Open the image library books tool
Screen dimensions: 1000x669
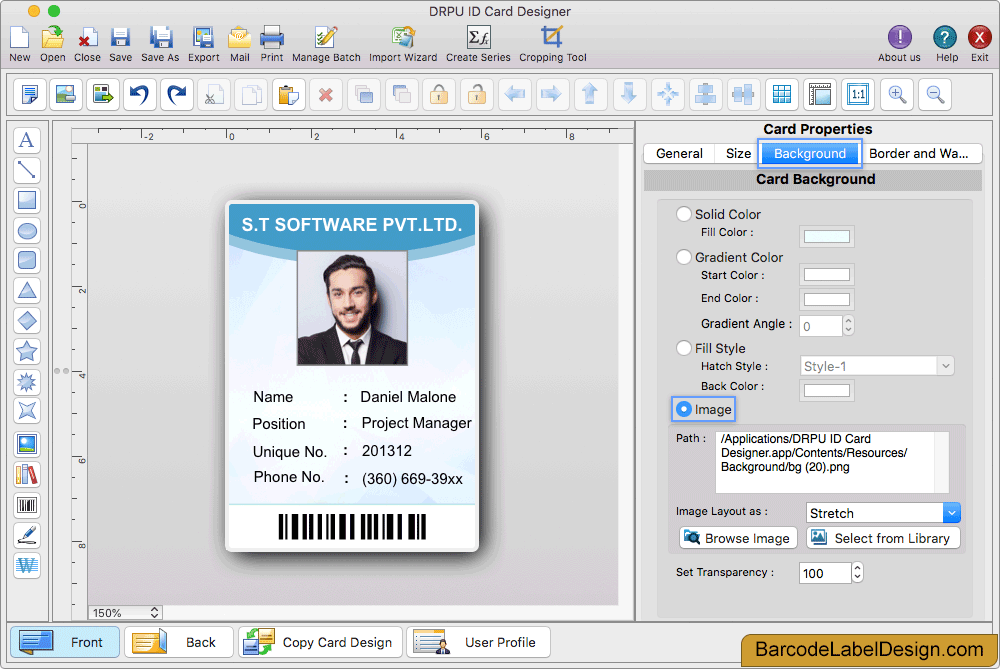pos(27,474)
